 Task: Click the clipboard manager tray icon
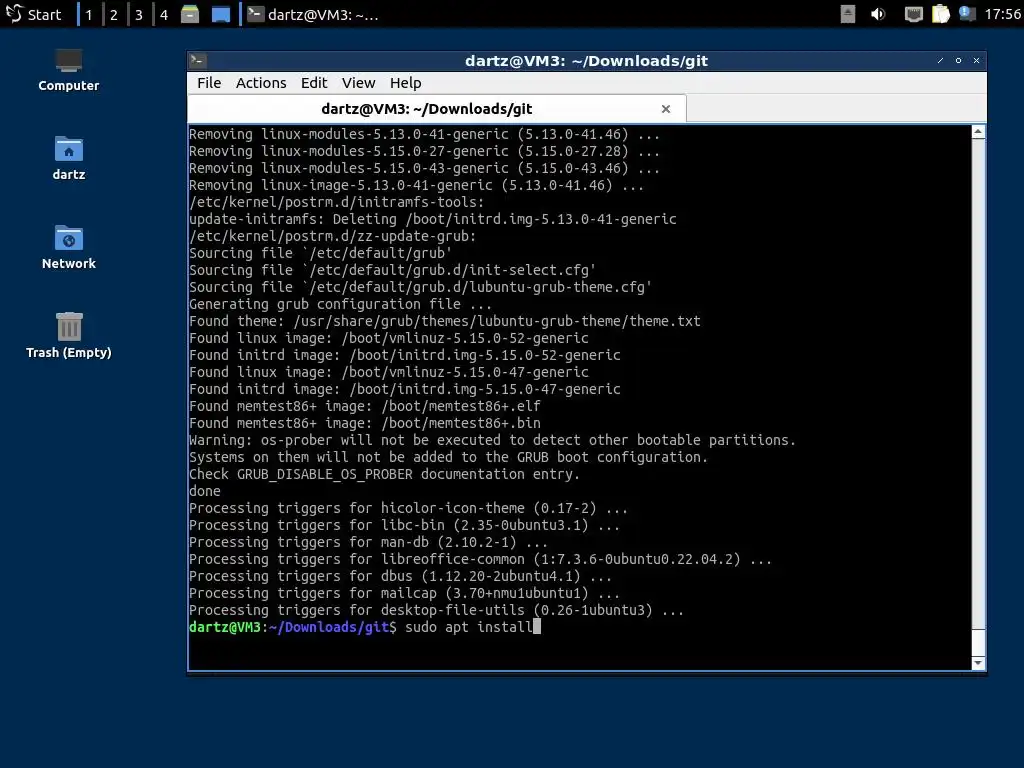pos(940,14)
